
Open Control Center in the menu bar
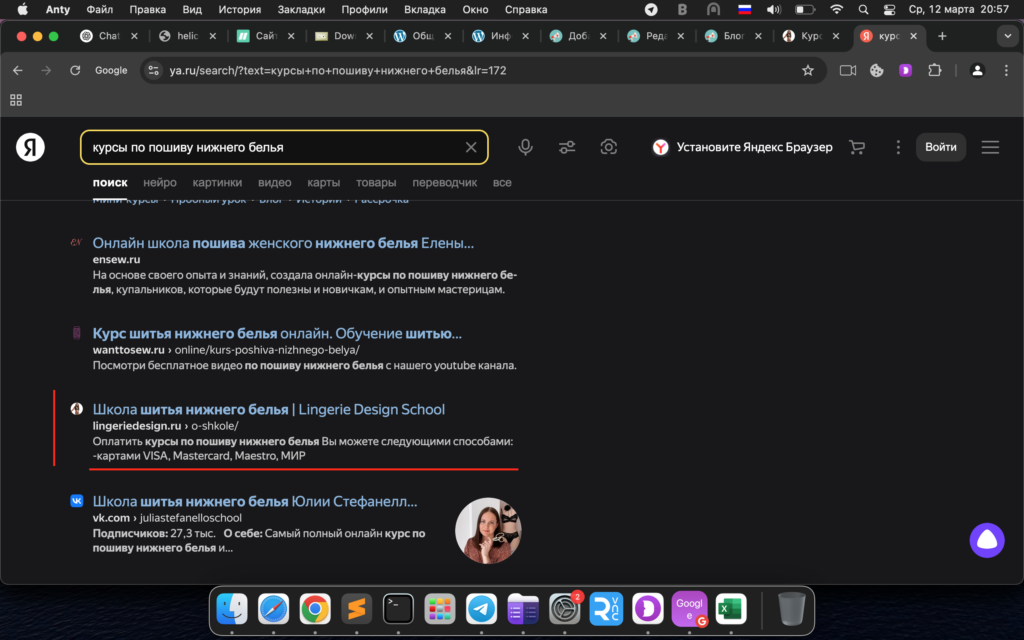[889, 9]
